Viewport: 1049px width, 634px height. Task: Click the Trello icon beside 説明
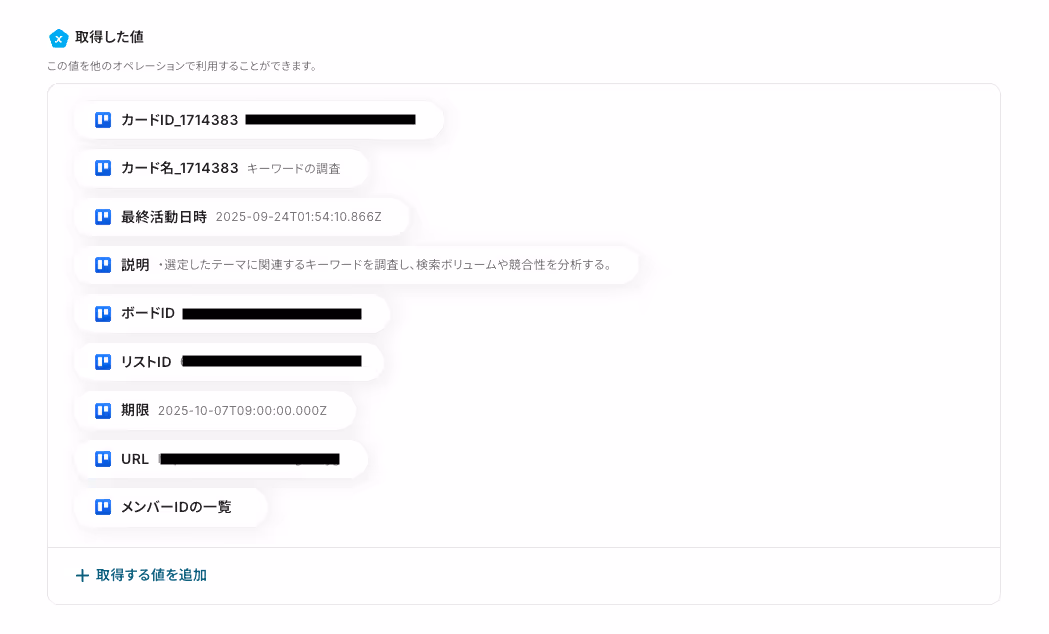click(x=103, y=265)
